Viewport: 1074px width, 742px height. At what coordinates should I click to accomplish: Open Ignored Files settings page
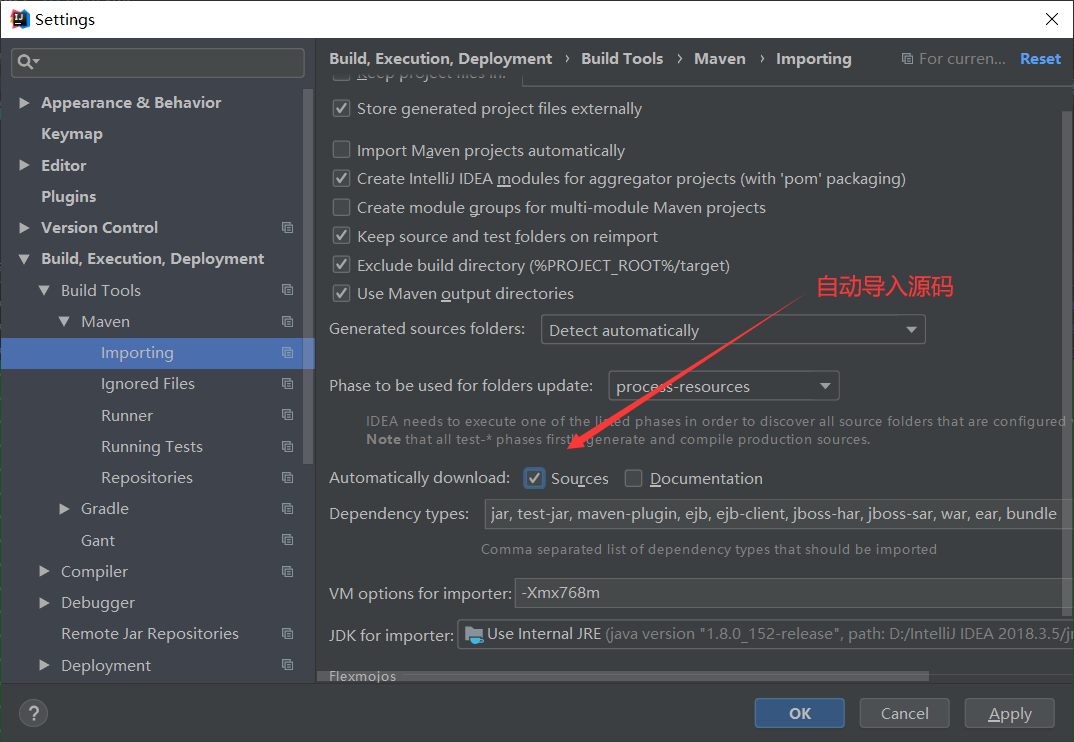[x=148, y=384]
